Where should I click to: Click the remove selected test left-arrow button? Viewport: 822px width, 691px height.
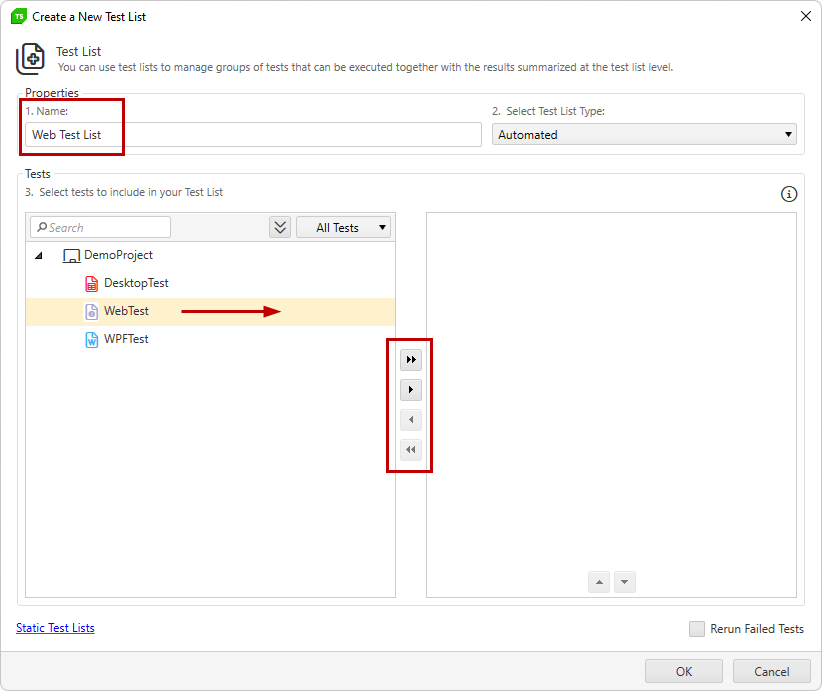[410, 419]
